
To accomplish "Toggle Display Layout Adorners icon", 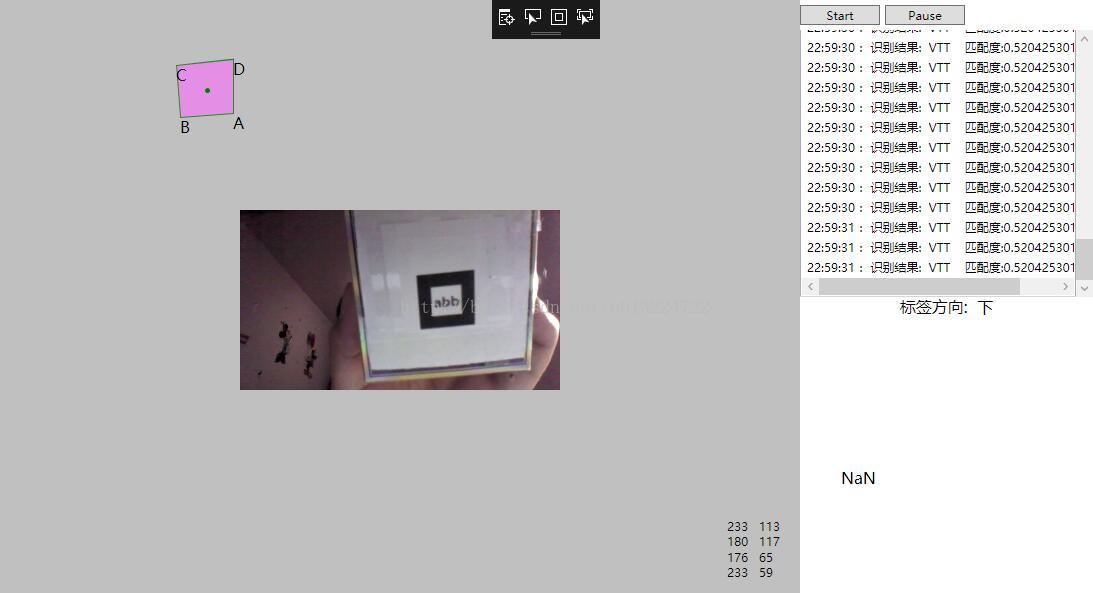I will click(x=558, y=17).
